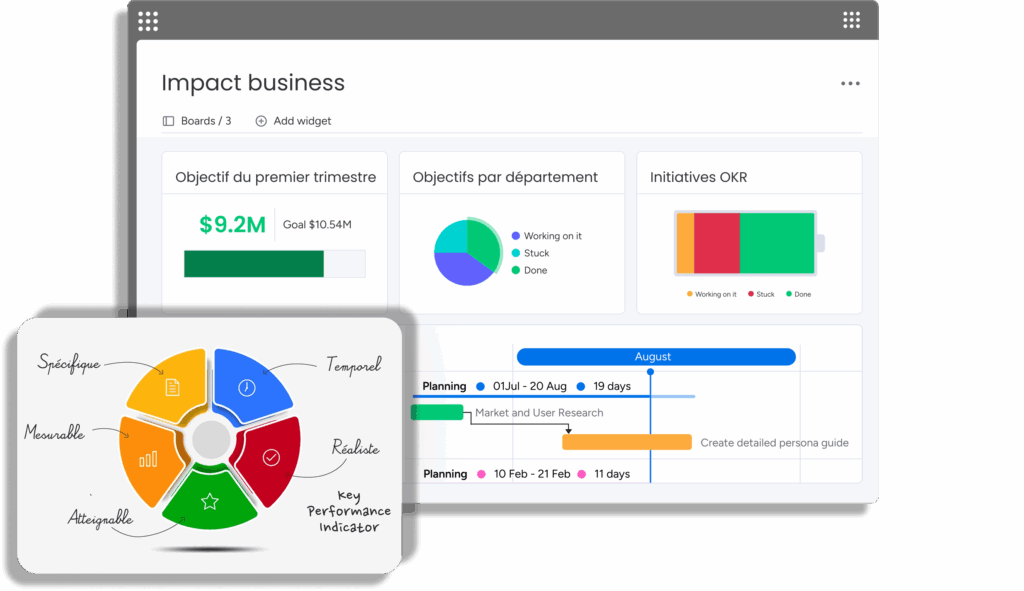Viewport: 1024px width, 591px height.
Task: Click the green segment of OKR battery
Action: coord(777,243)
